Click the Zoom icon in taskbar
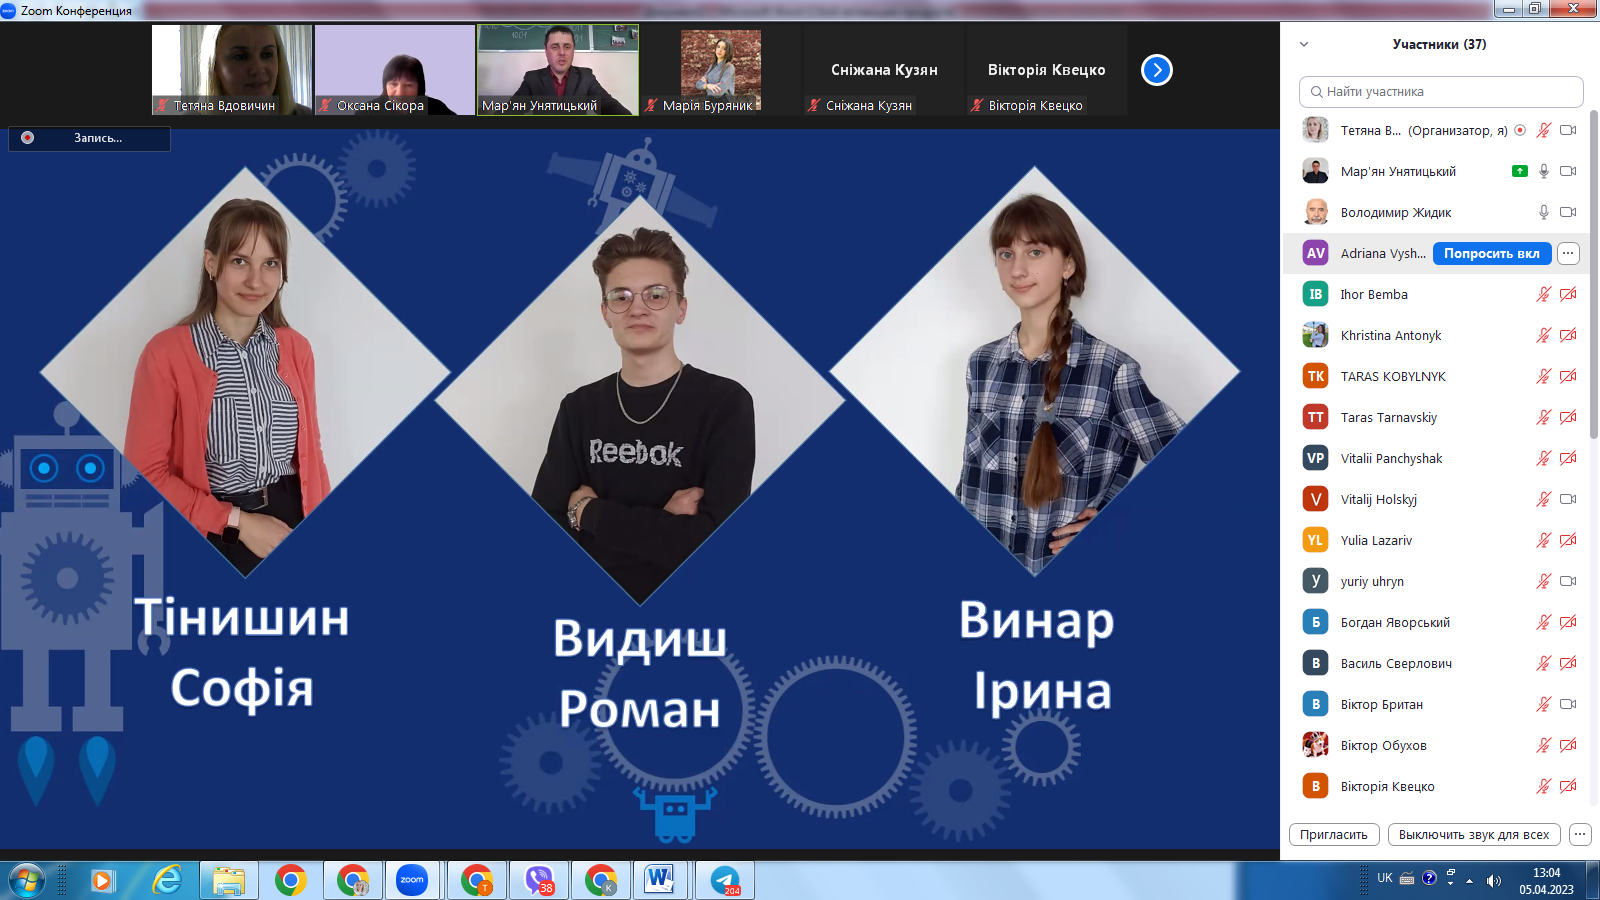The height and width of the screenshot is (900, 1600). [x=412, y=880]
